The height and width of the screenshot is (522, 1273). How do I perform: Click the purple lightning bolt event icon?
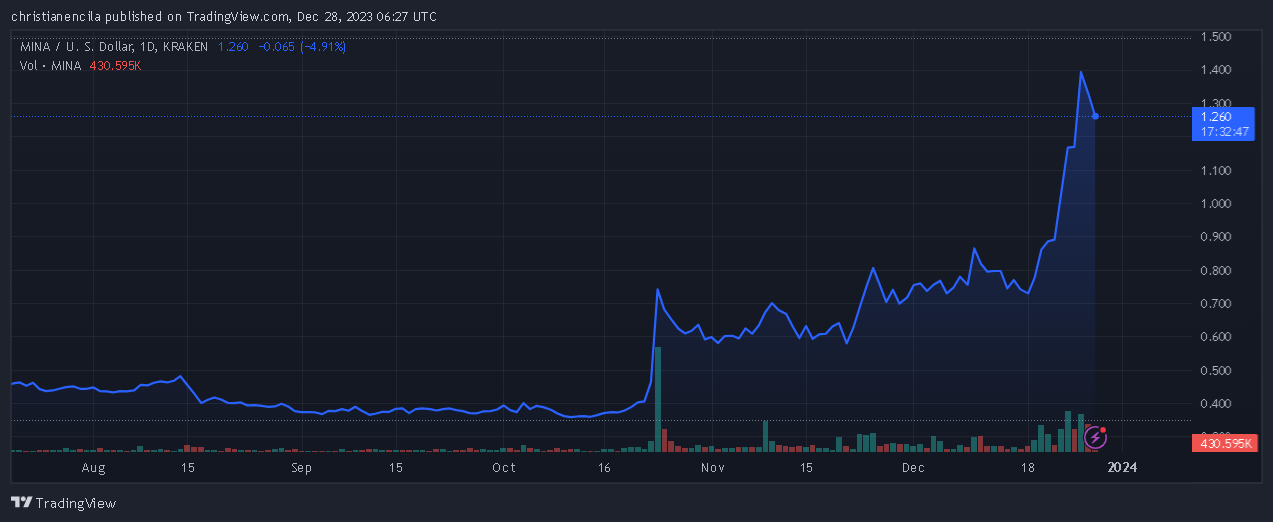[1097, 437]
